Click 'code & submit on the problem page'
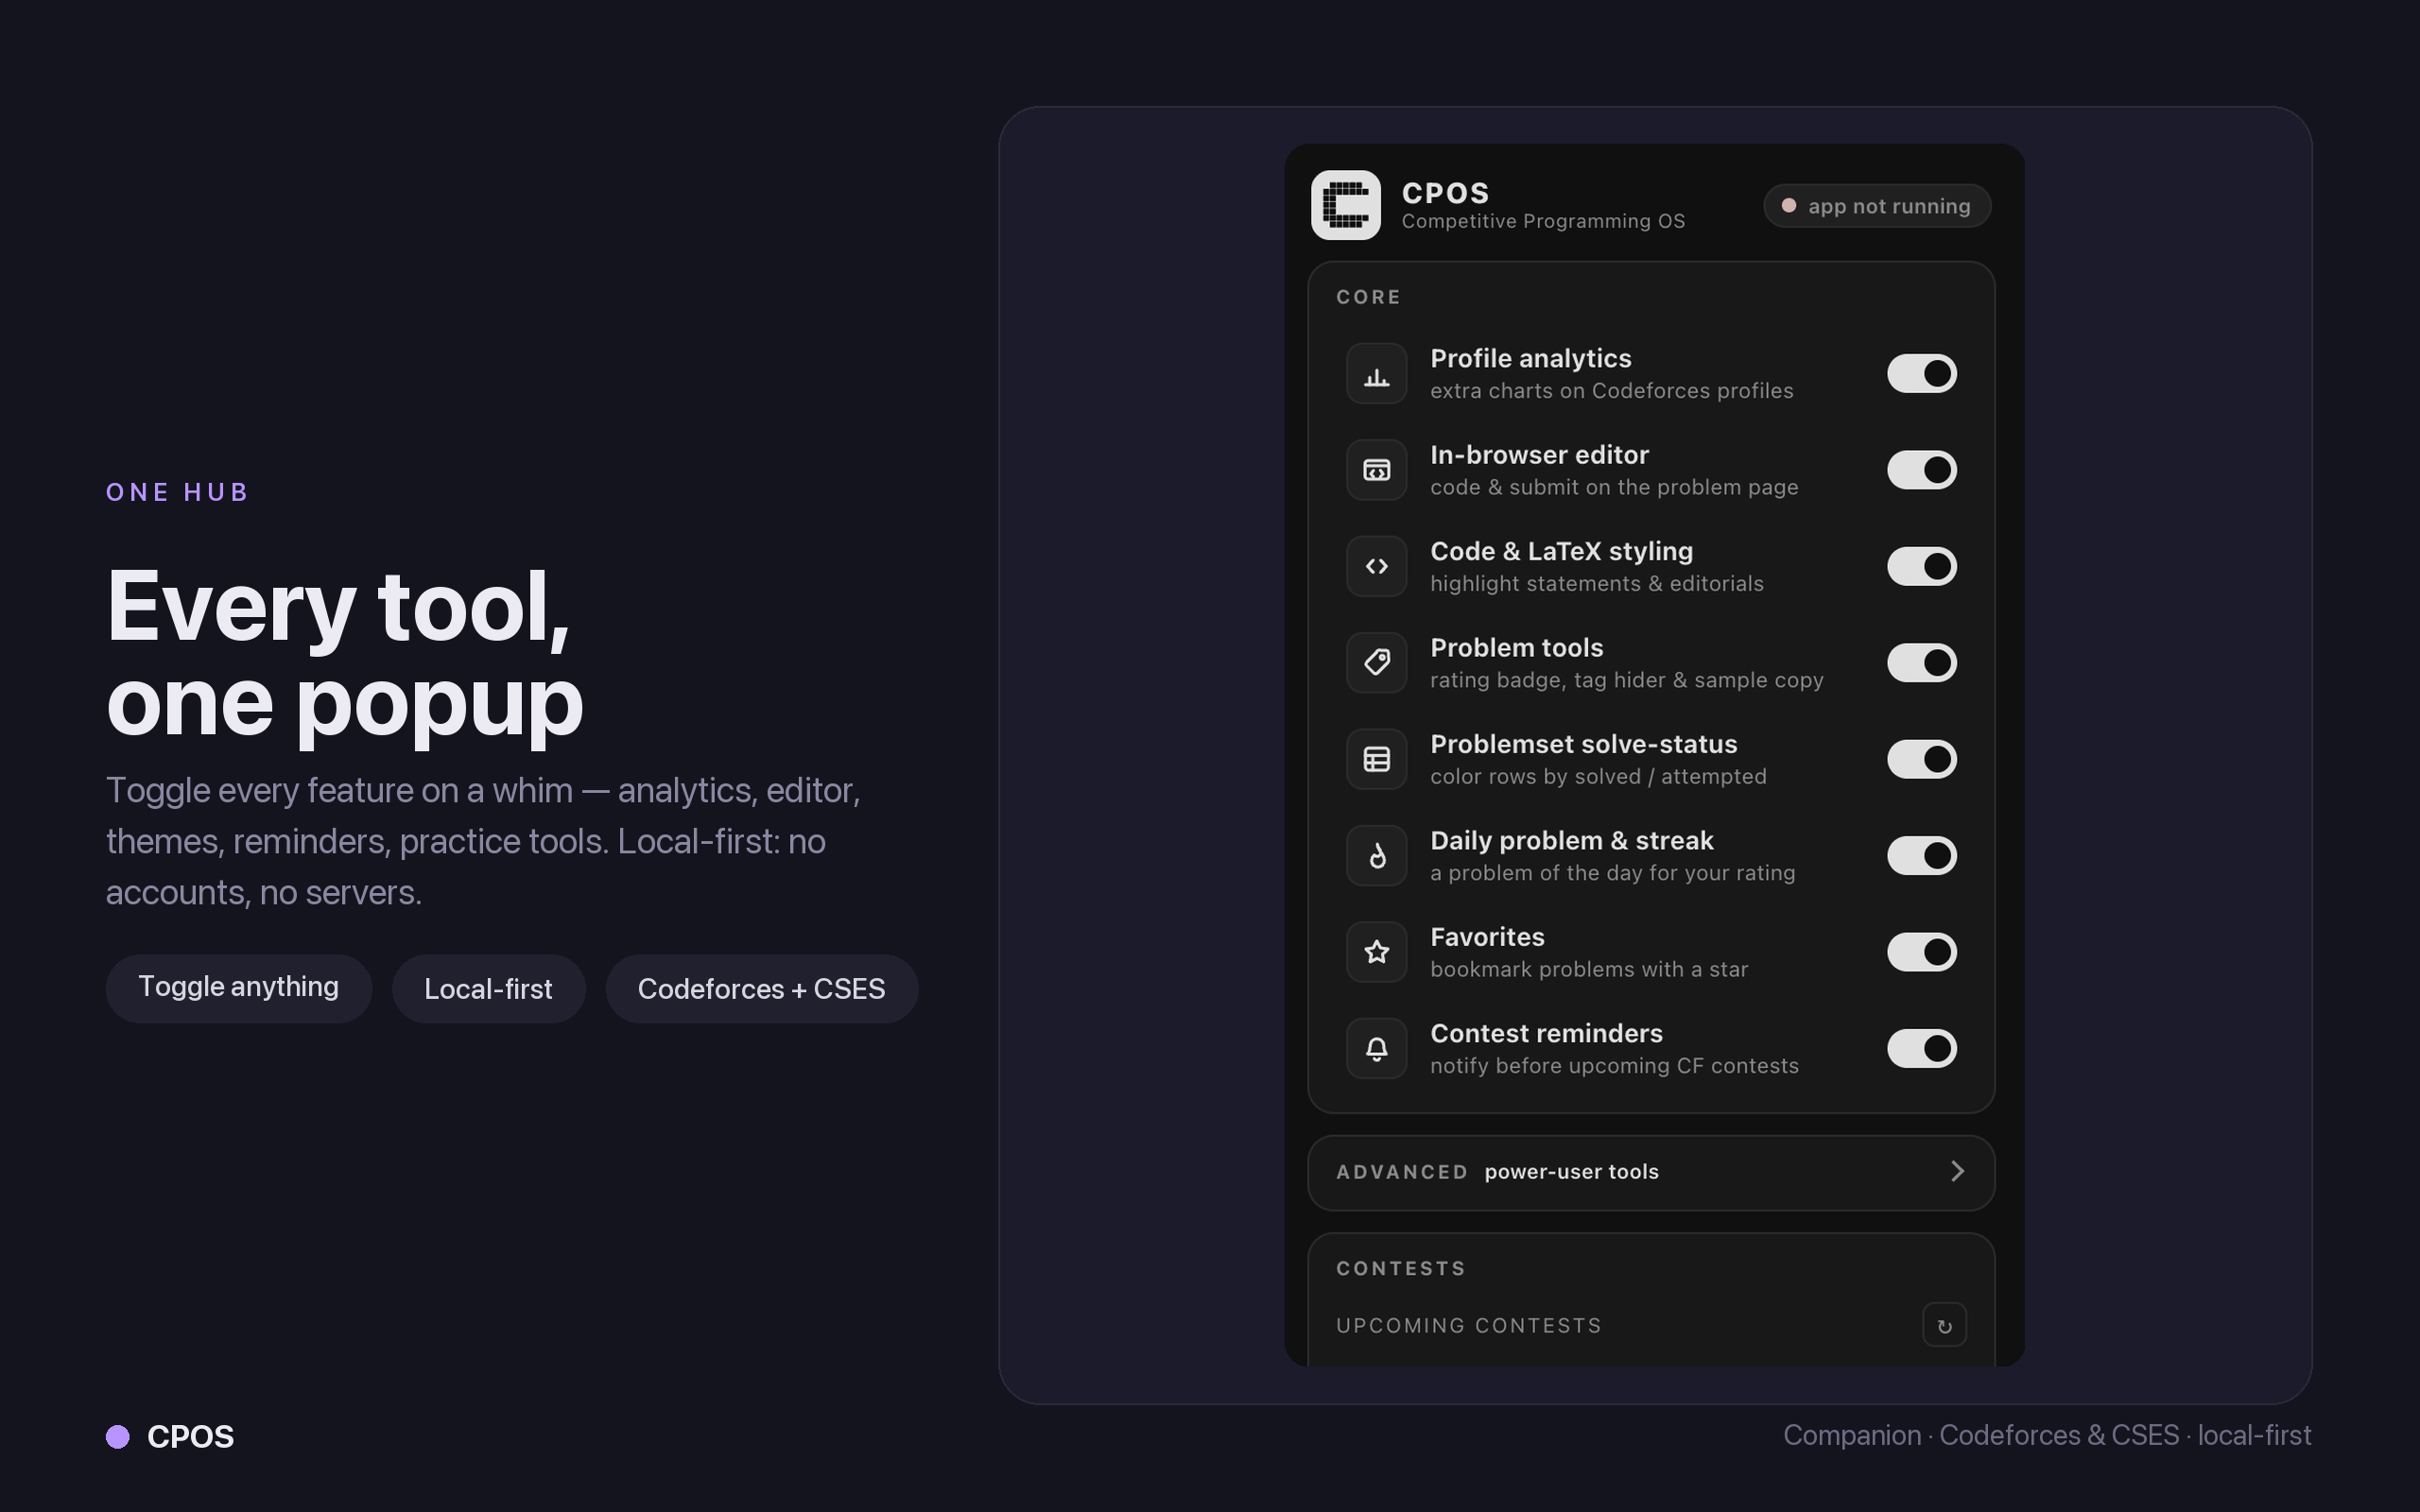Image resolution: width=2420 pixels, height=1512 pixels. point(1614,487)
